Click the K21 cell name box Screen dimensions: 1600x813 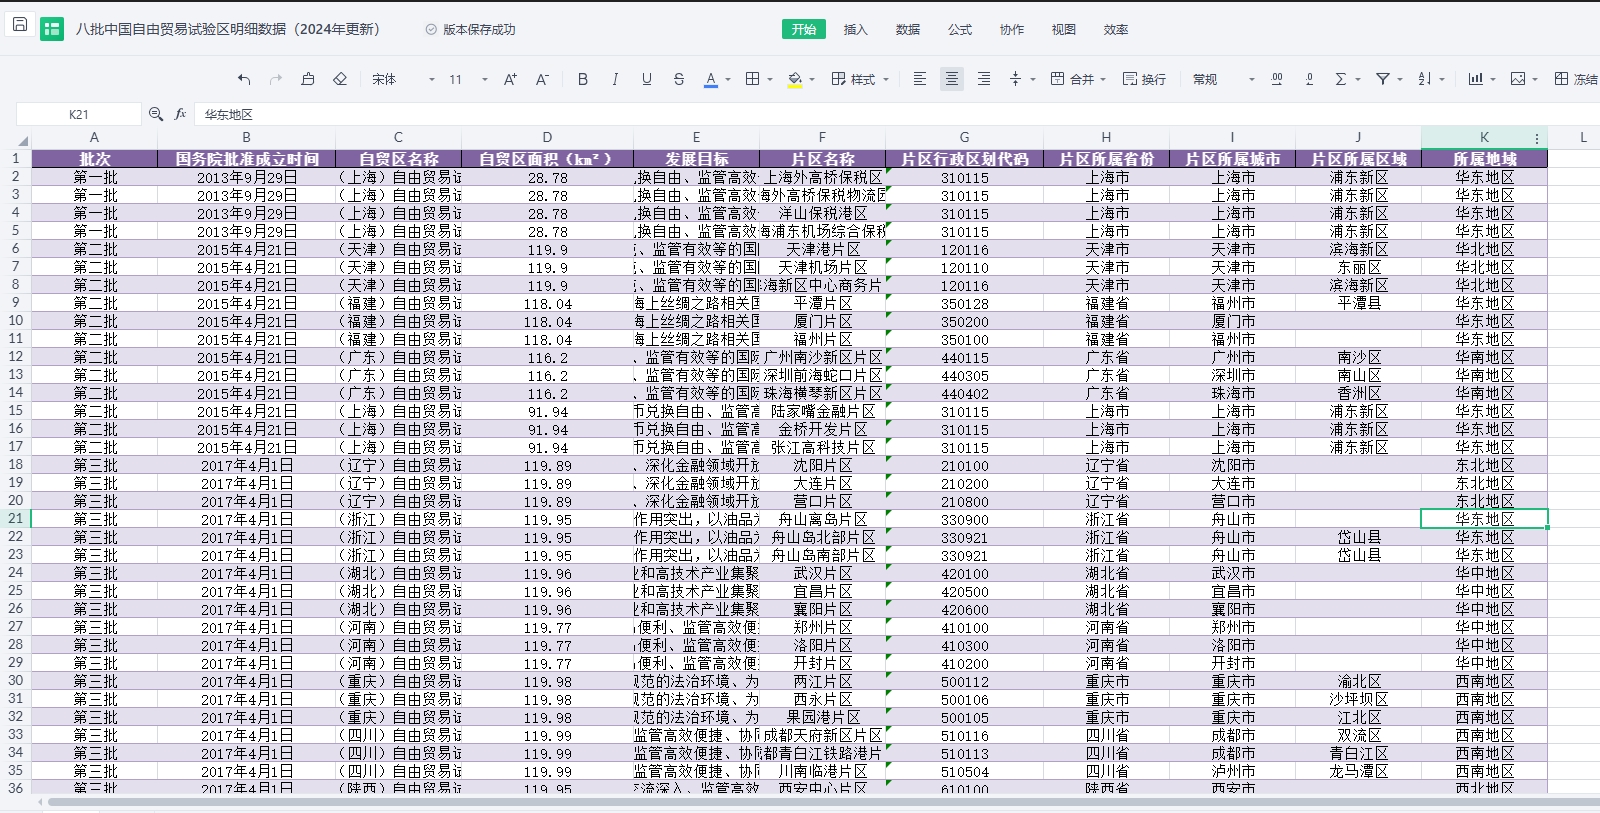pyautogui.click(x=79, y=114)
